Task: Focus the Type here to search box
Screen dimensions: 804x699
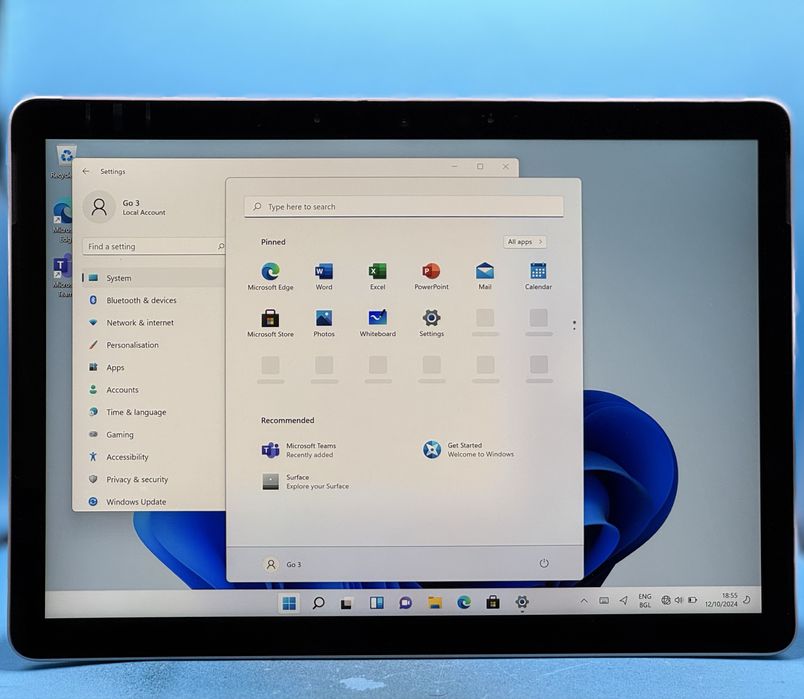Action: (404, 207)
